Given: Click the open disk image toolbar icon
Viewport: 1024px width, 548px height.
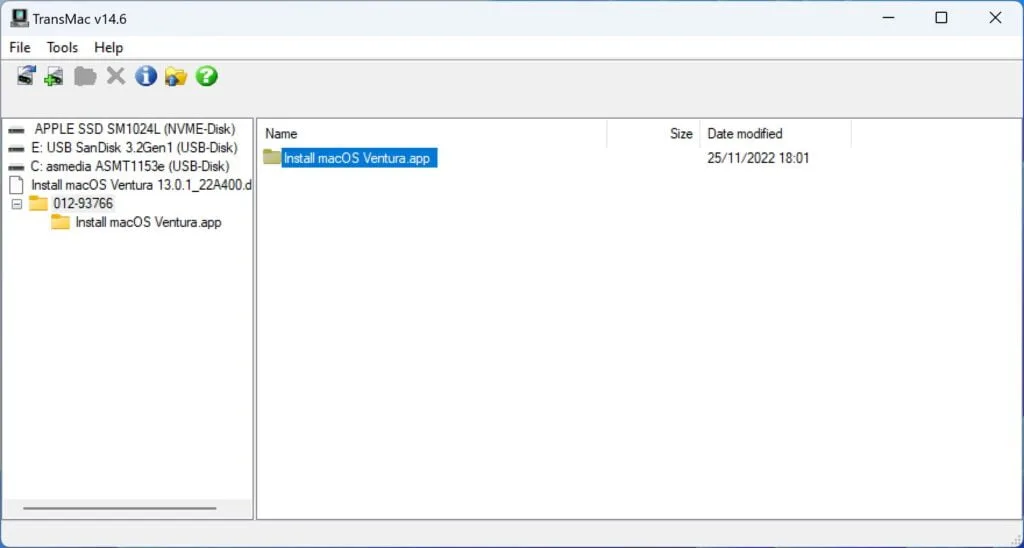Looking at the screenshot, I should click(26, 76).
